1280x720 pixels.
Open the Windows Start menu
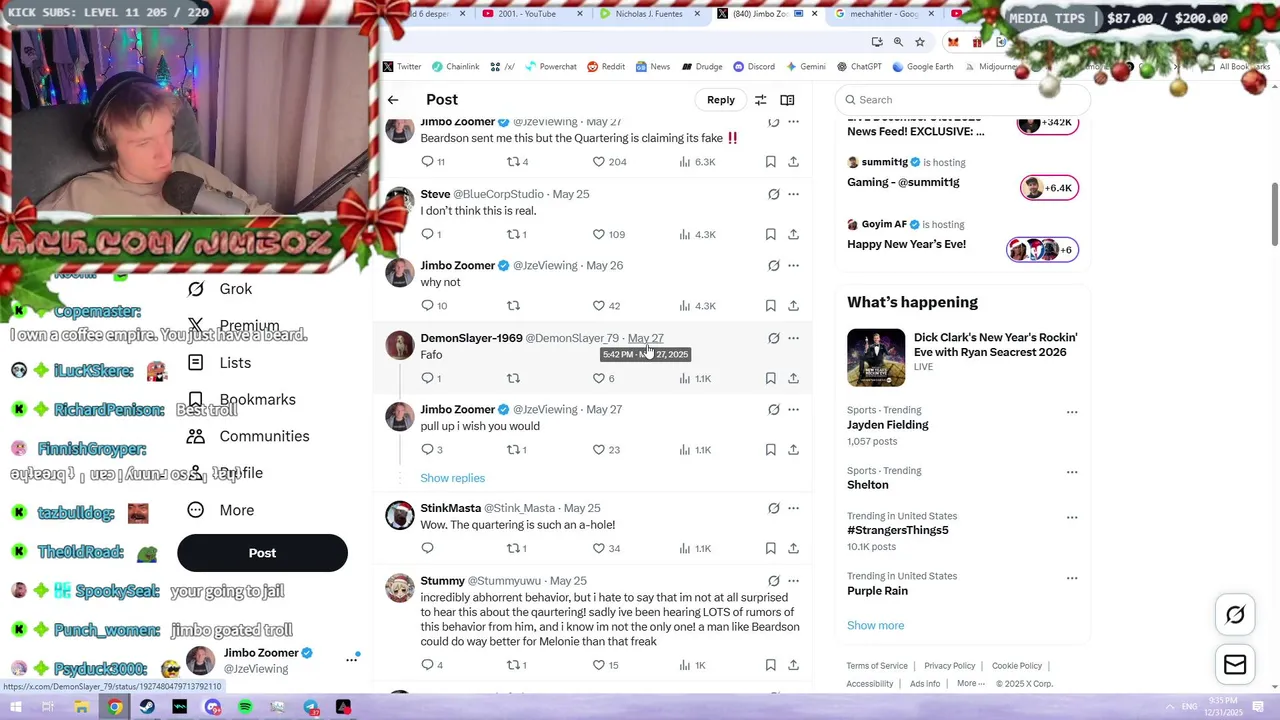pyautogui.click(x=16, y=707)
